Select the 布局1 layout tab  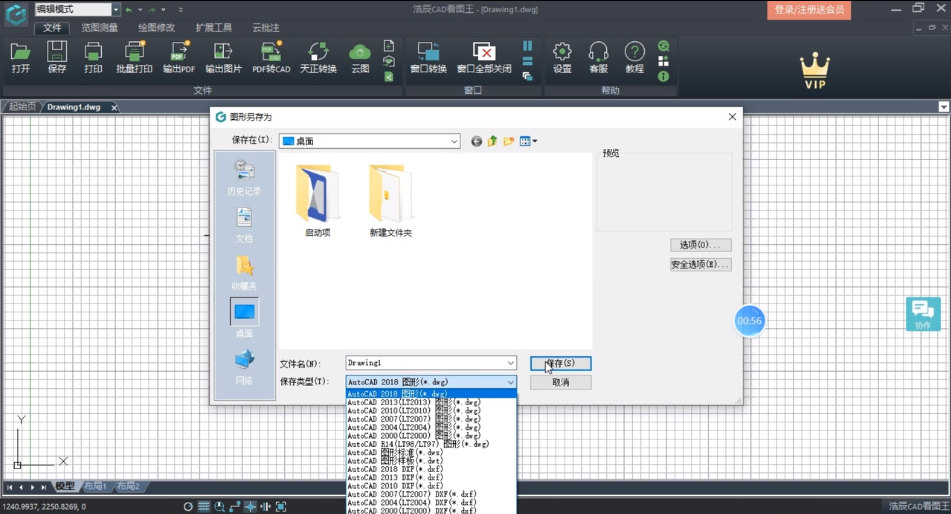click(x=95, y=487)
